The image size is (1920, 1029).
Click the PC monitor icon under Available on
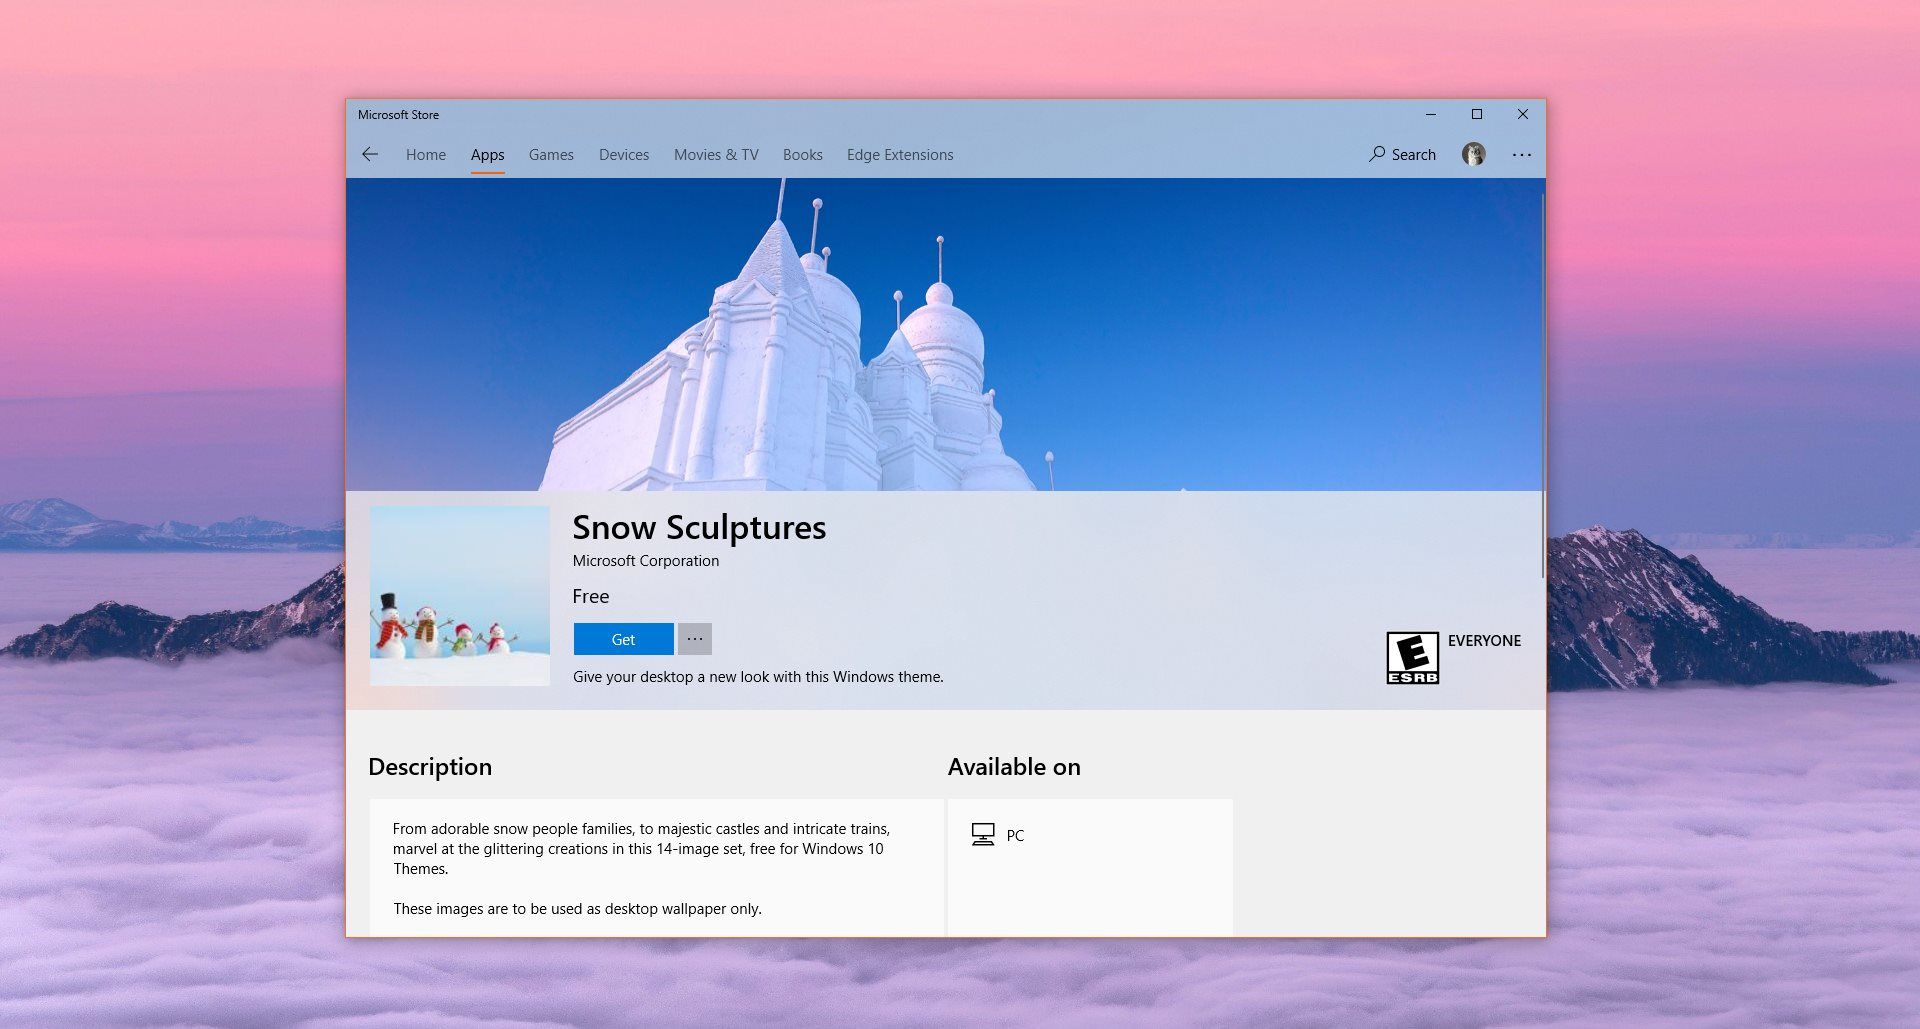983,835
